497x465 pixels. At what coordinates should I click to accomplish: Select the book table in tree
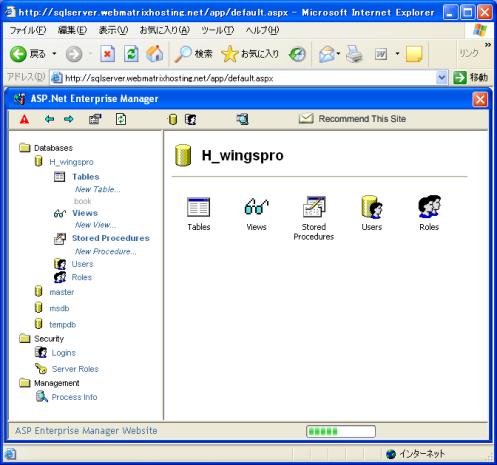pos(83,201)
